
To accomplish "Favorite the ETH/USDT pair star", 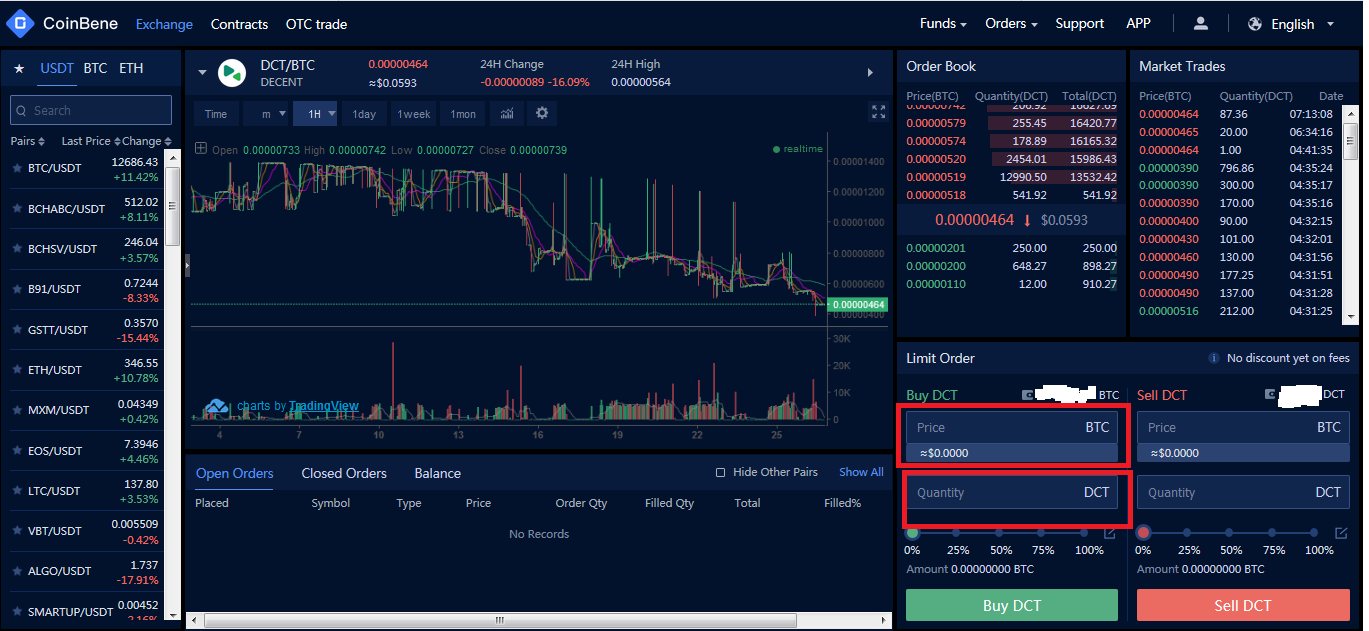I will tap(17, 370).
